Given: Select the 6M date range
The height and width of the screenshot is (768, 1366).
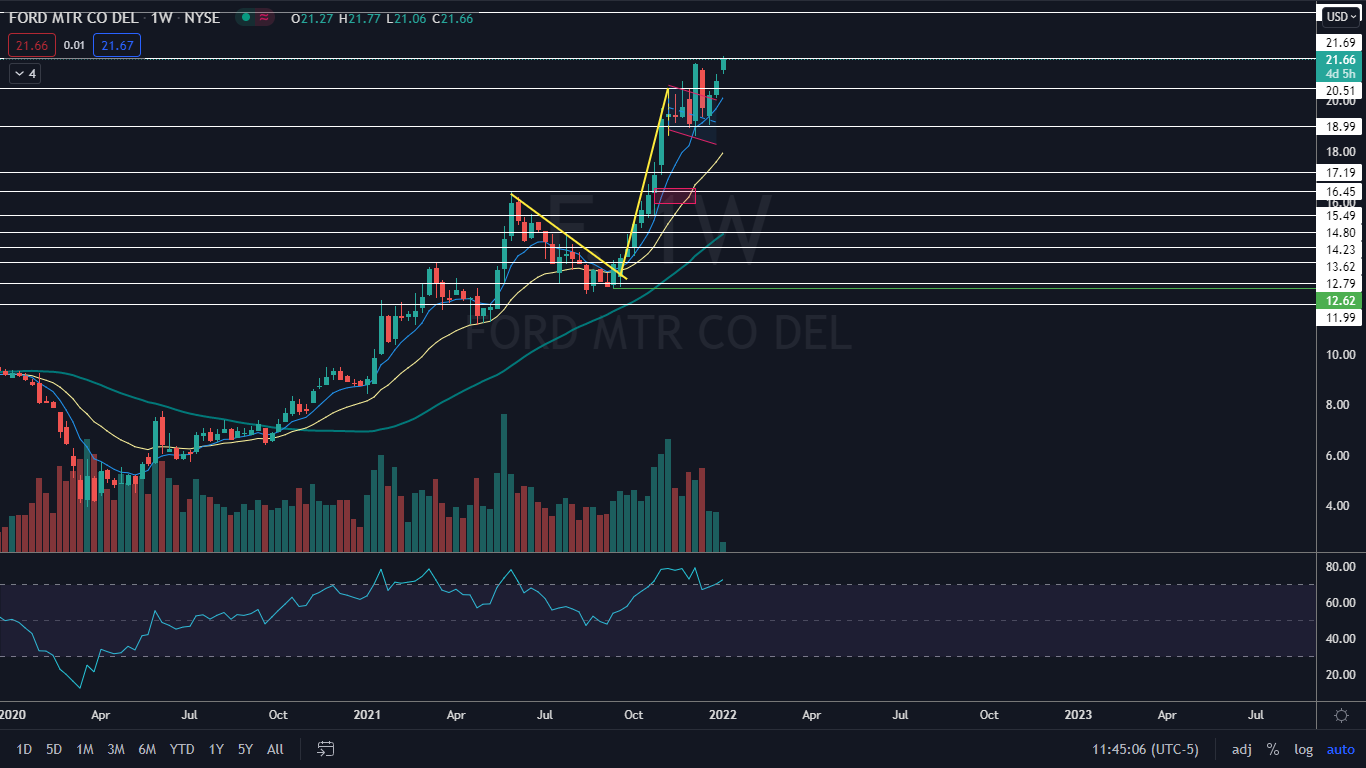Looking at the screenshot, I should tap(147, 749).
